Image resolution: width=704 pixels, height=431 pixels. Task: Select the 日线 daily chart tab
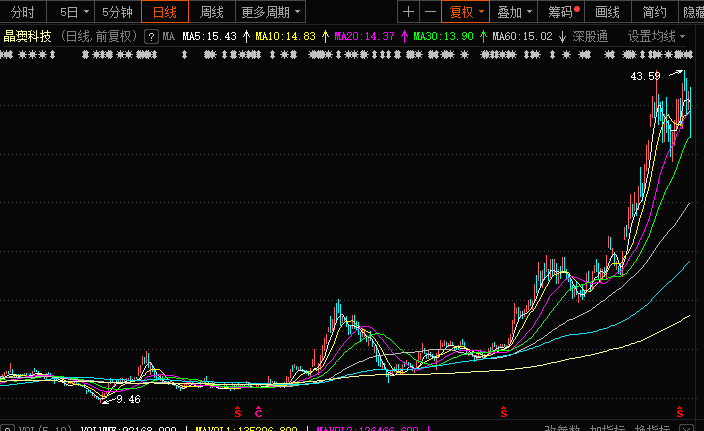click(164, 12)
